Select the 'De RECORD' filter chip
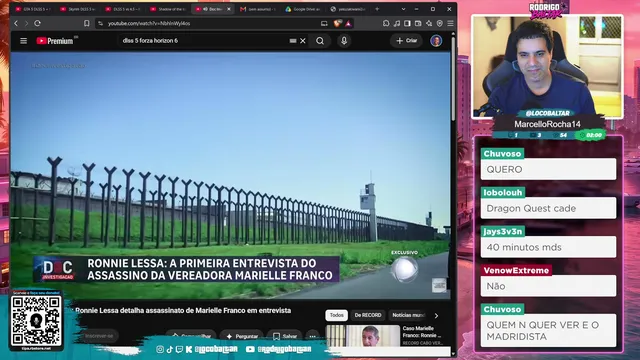640x360 pixels. coord(368,315)
